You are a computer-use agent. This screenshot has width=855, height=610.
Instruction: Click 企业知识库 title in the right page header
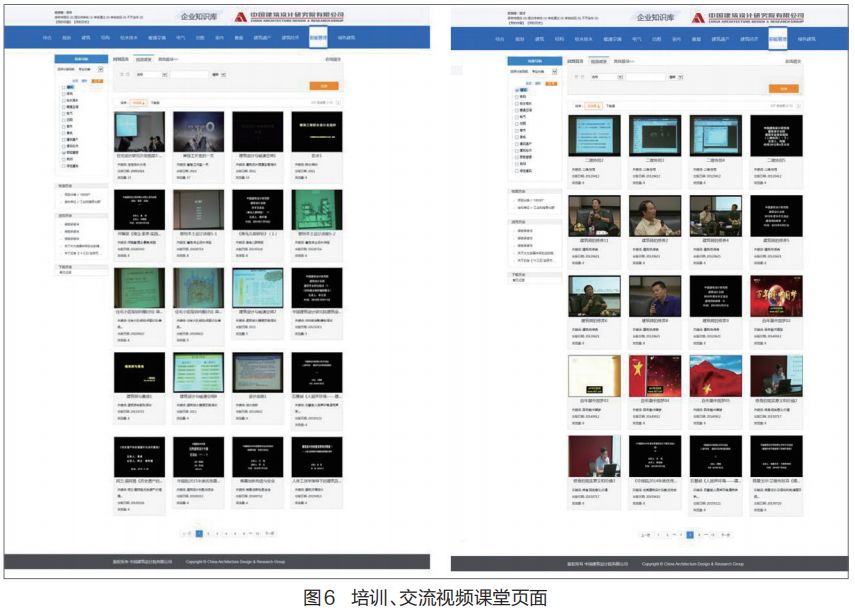coord(655,17)
